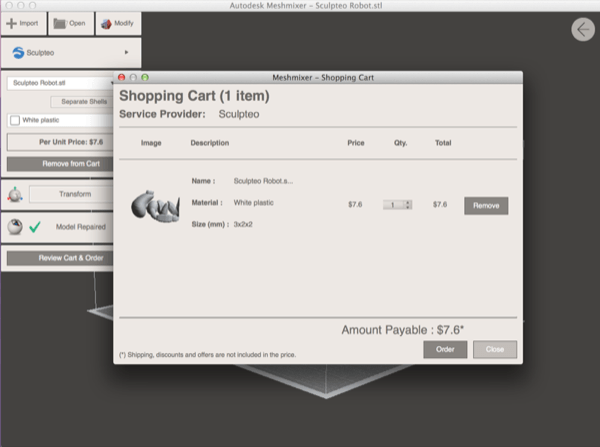Click the Modify cube icon
This screenshot has width=600, height=447.
(x=106, y=23)
